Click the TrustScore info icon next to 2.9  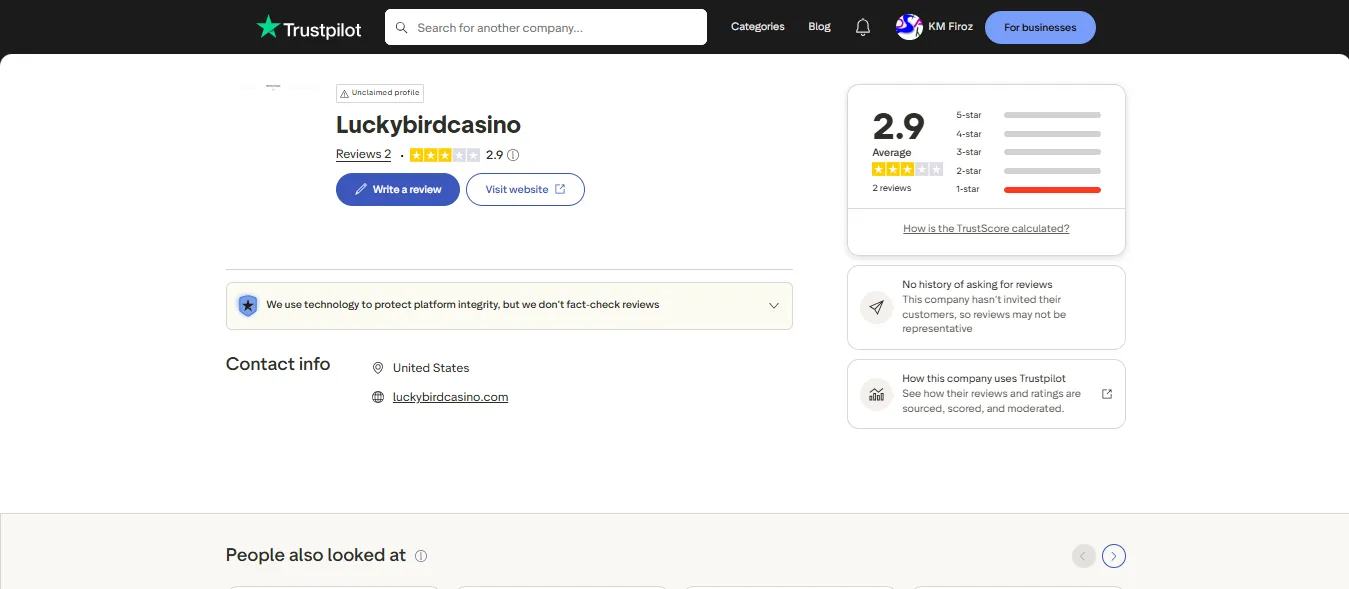click(513, 155)
